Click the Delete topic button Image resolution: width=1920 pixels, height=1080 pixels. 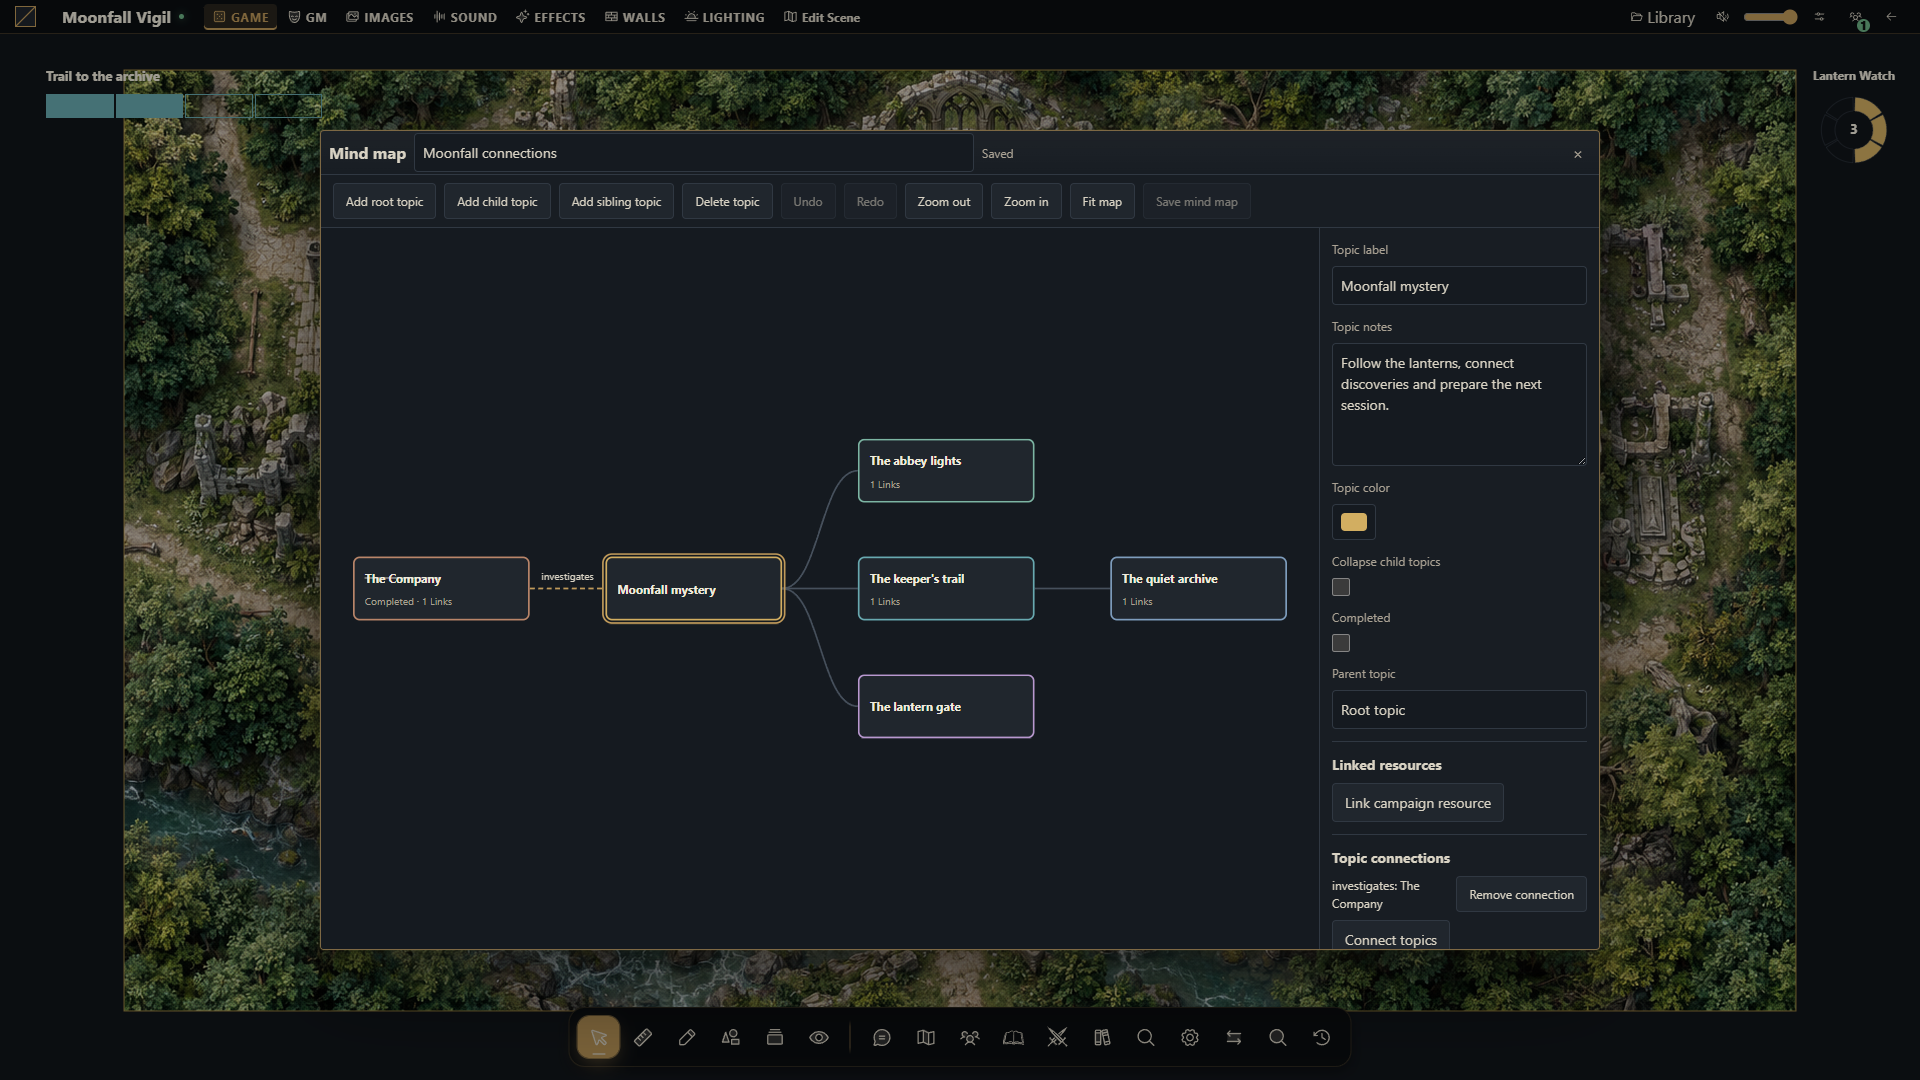click(727, 202)
